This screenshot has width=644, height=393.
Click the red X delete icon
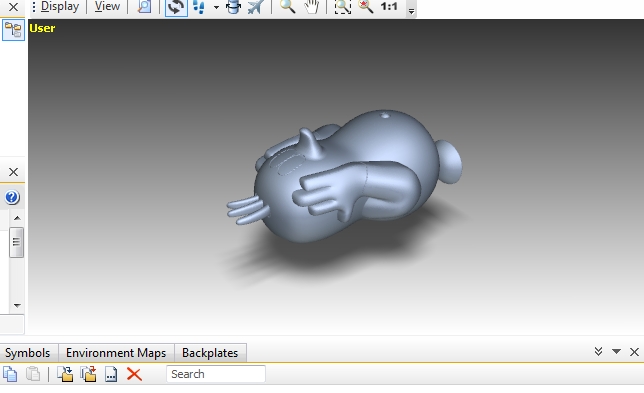point(134,374)
